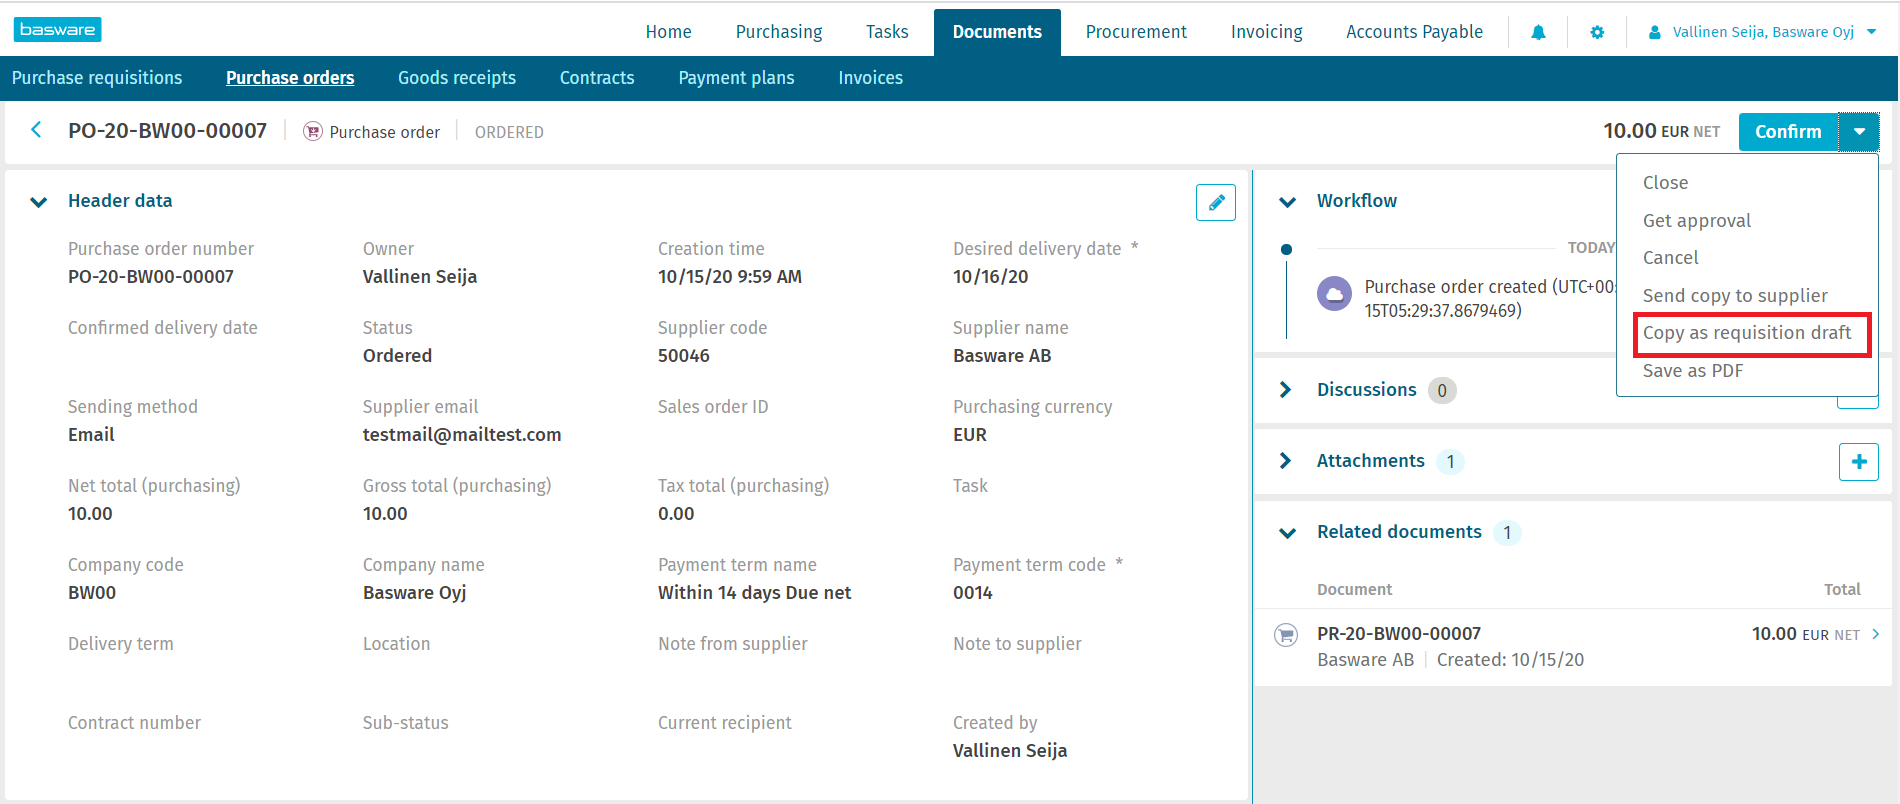1900x804 pixels.
Task: Click the Attachments count badge 1
Action: (1450, 462)
